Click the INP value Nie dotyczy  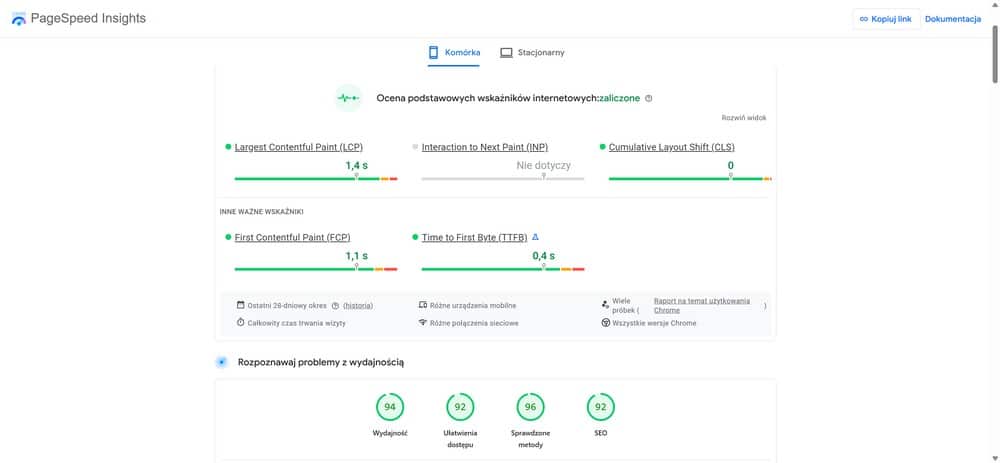pos(543,165)
